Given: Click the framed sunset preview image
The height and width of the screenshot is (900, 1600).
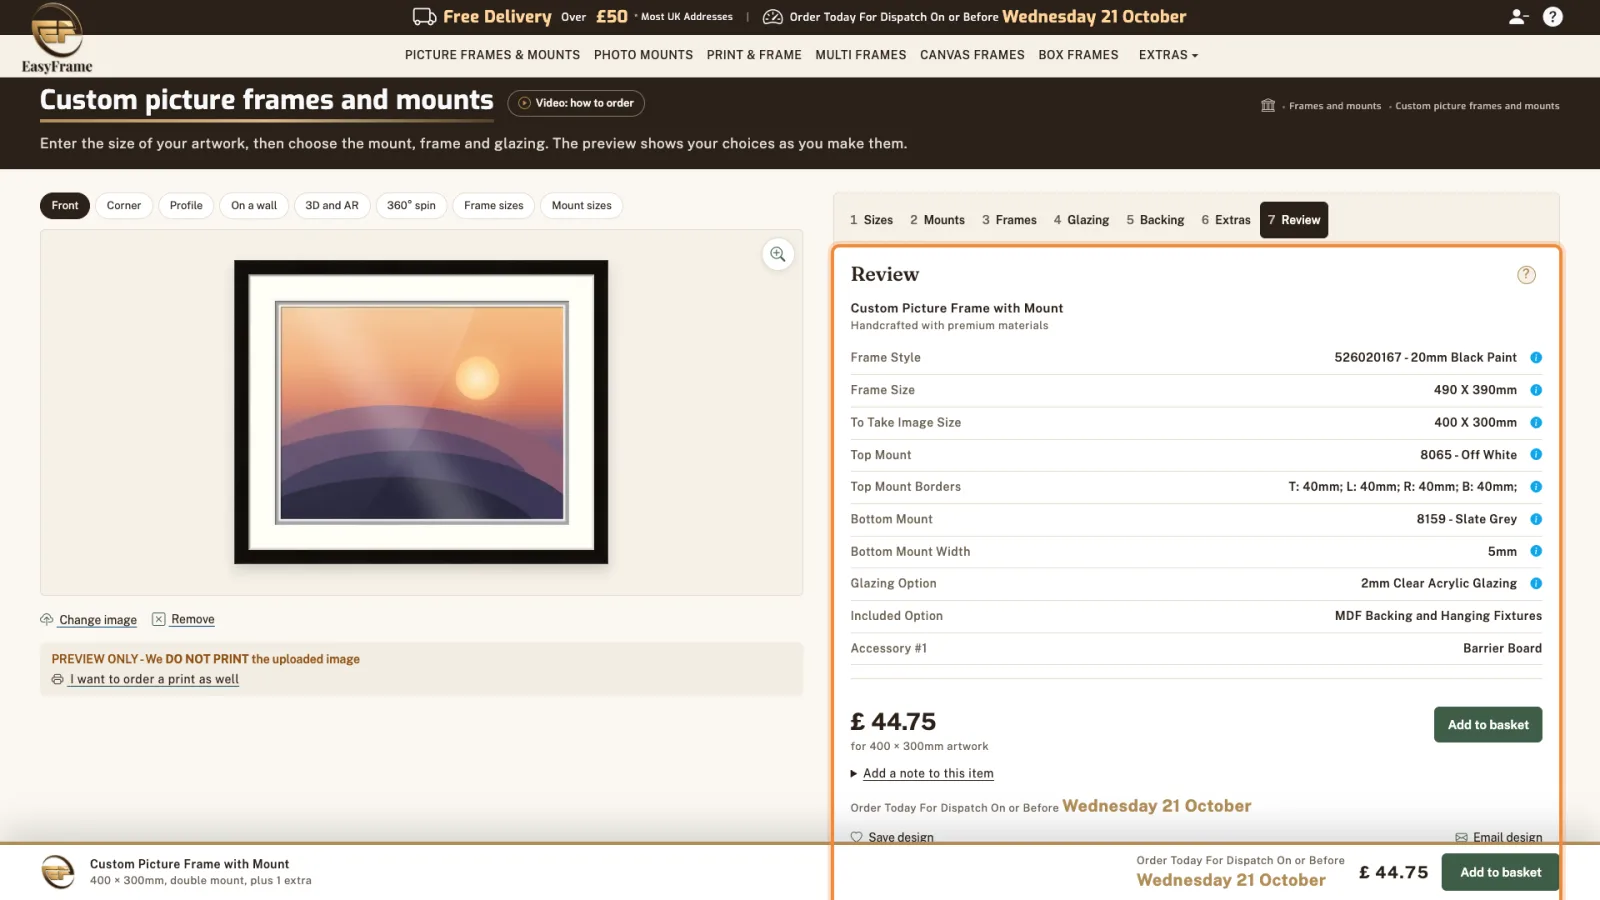Looking at the screenshot, I should click(x=421, y=412).
